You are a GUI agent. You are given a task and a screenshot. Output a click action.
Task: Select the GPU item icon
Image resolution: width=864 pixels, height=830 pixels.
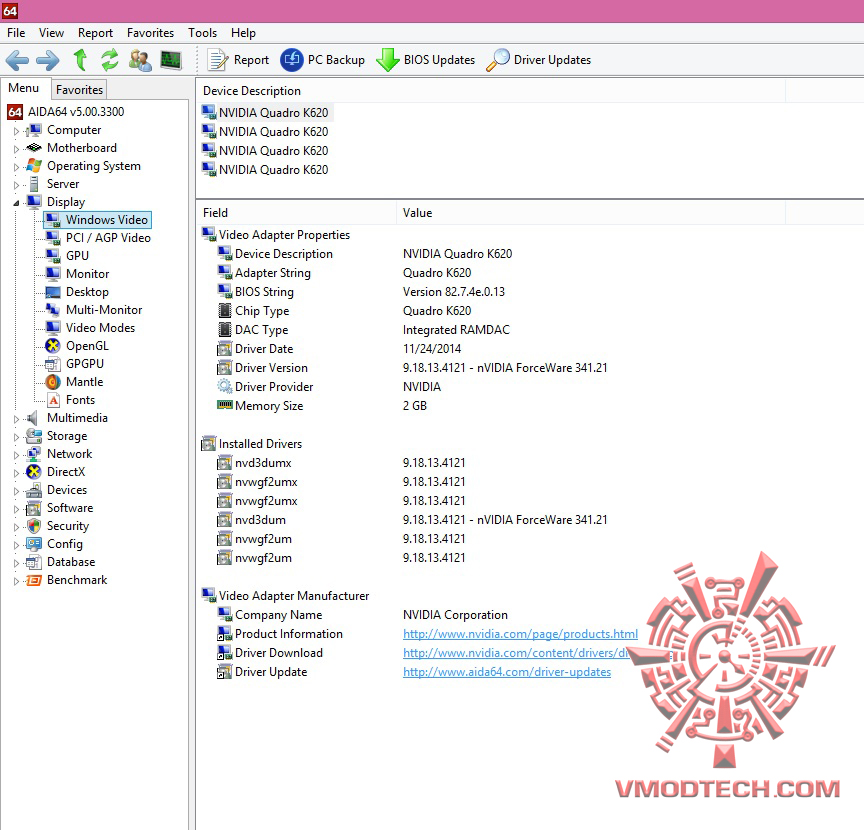(53, 256)
